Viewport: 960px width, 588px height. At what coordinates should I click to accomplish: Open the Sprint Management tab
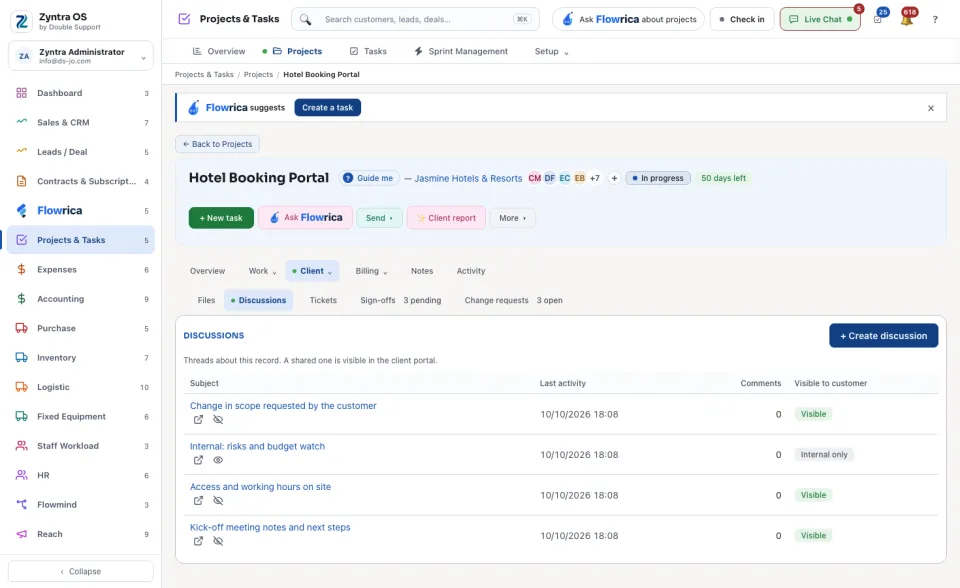point(461,51)
